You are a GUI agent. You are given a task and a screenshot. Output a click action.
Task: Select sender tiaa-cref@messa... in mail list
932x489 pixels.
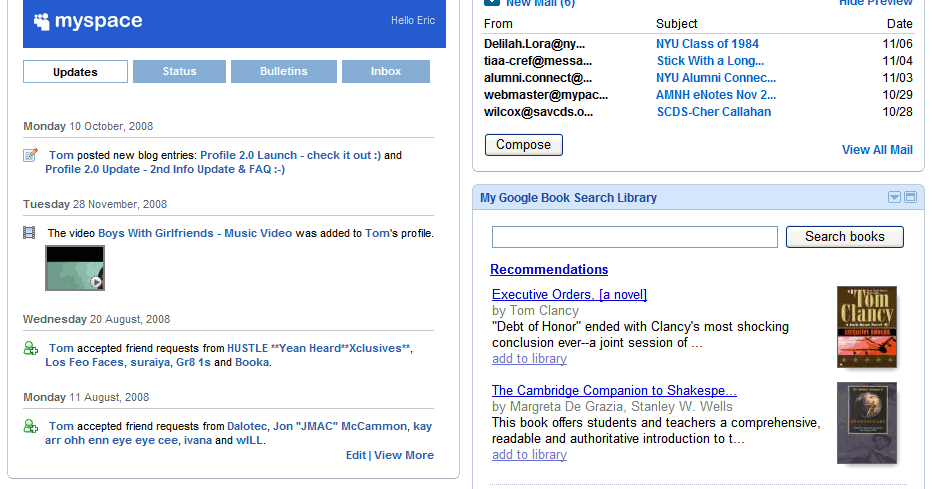[537, 61]
